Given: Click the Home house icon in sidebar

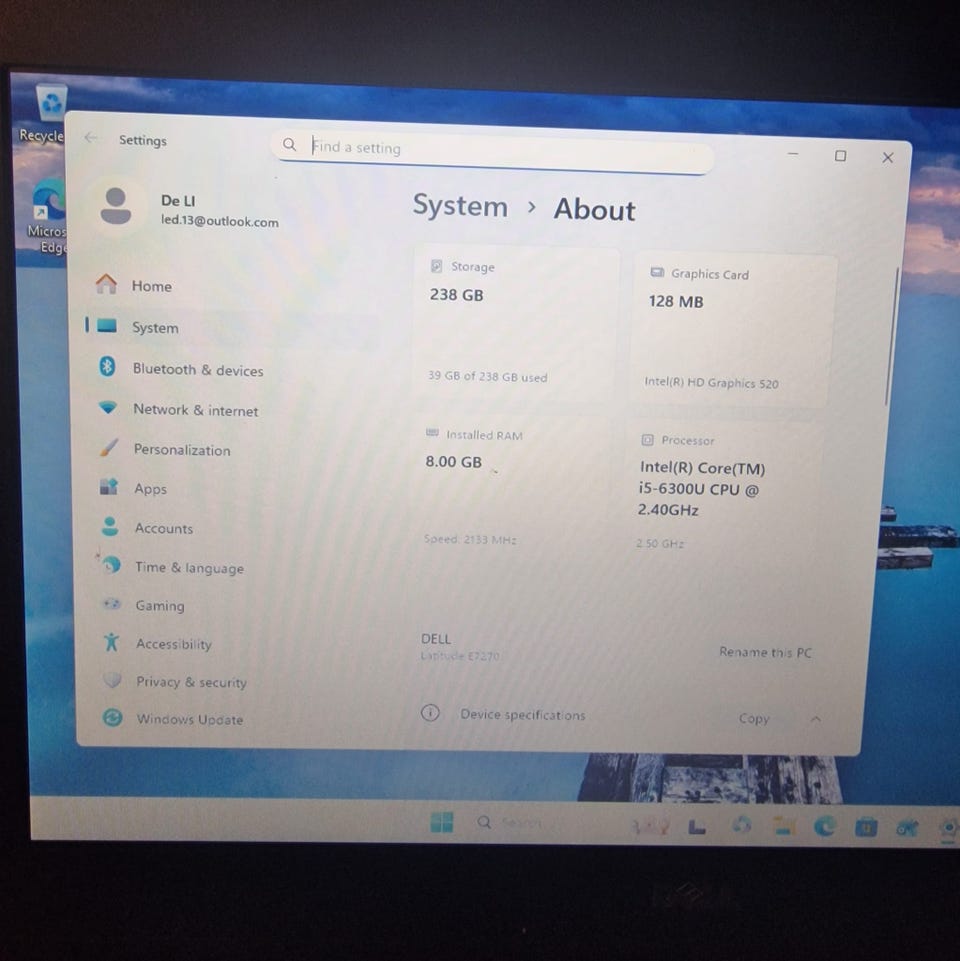Looking at the screenshot, I should click(106, 284).
